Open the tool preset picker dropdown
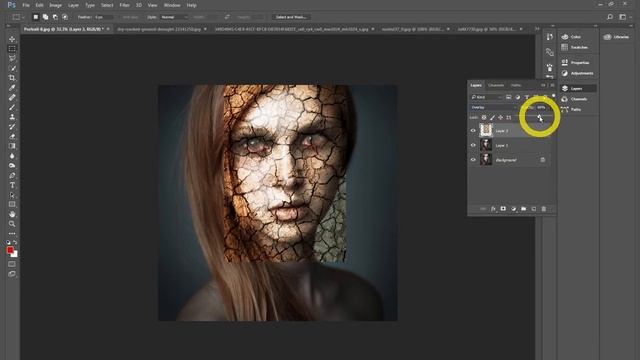640x360 pixels. pos(18,17)
